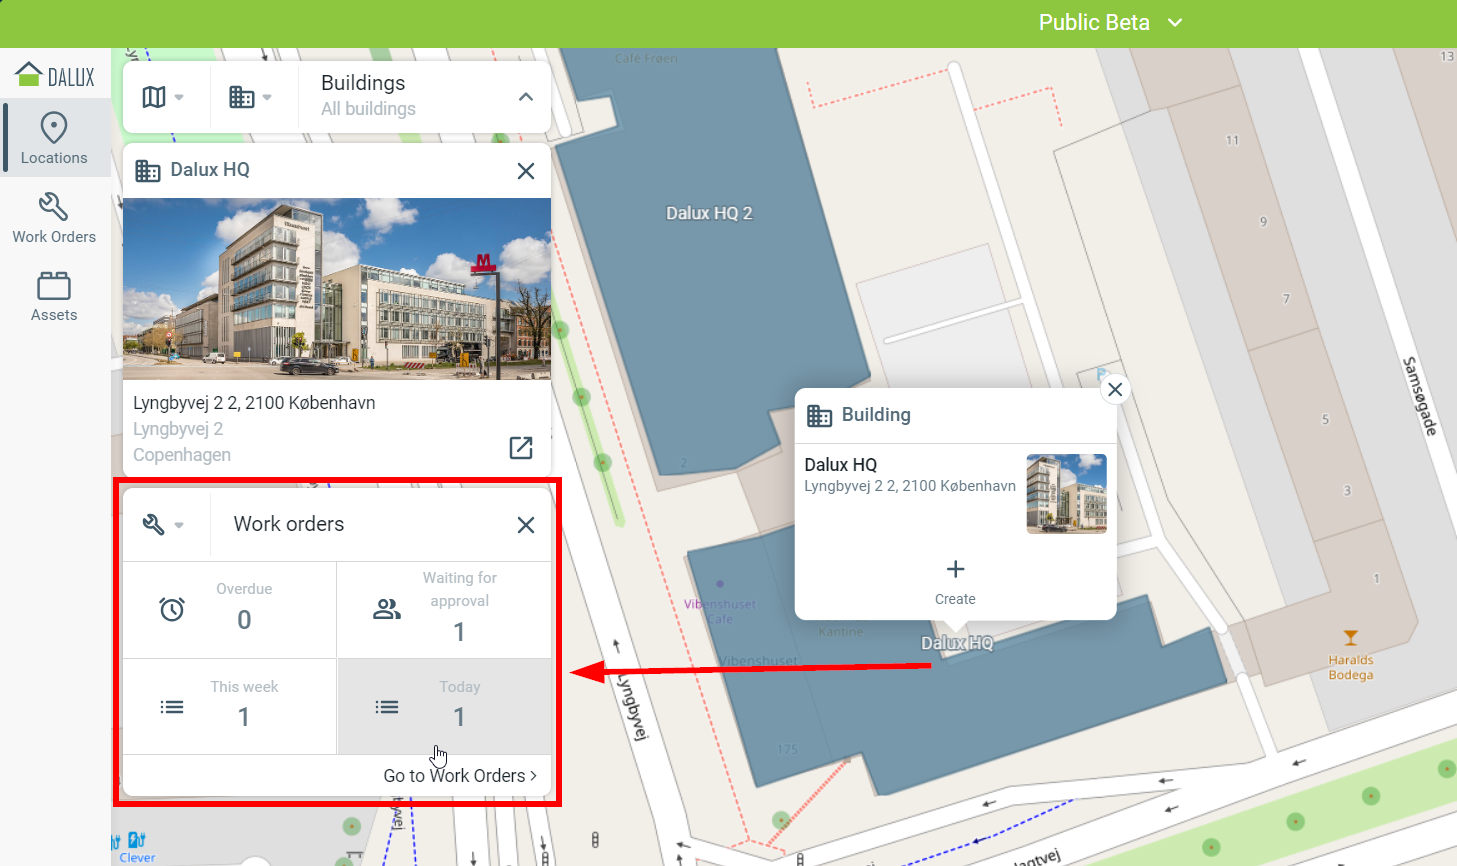Image resolution: width=1457 pixels, height=866 pixels.
Task: Open Assets from the sidebar
Action: tap(54, 296)
